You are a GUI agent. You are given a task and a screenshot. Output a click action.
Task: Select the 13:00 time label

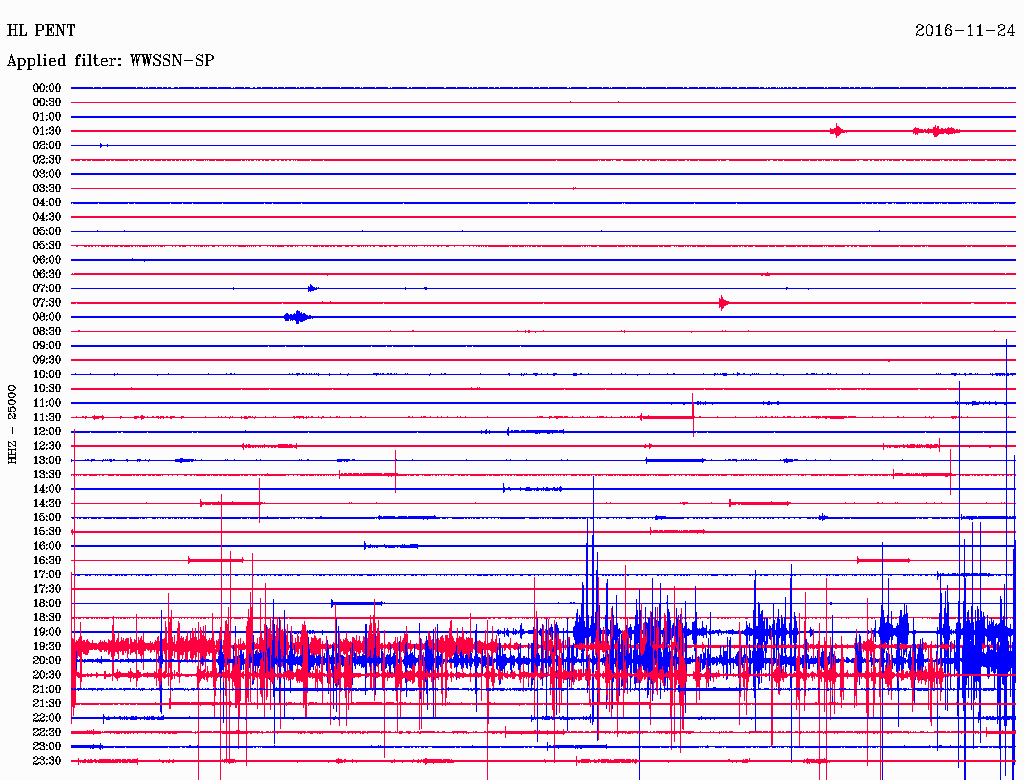coord(47,461)
